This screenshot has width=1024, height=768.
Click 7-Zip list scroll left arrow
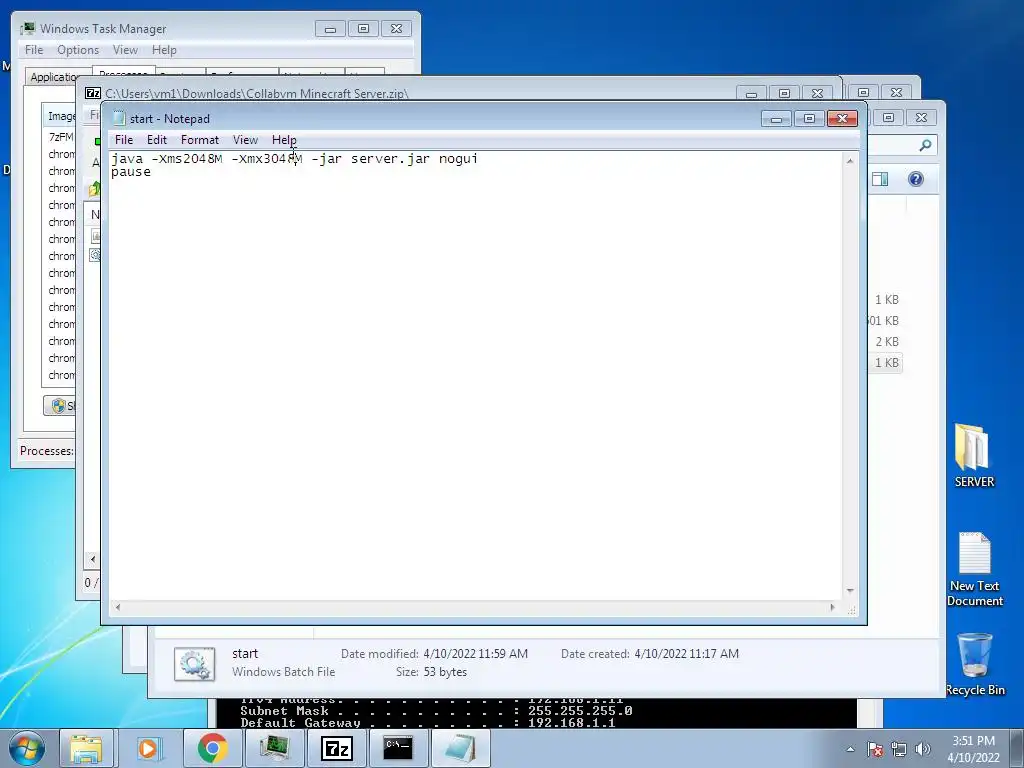[93, 559]
